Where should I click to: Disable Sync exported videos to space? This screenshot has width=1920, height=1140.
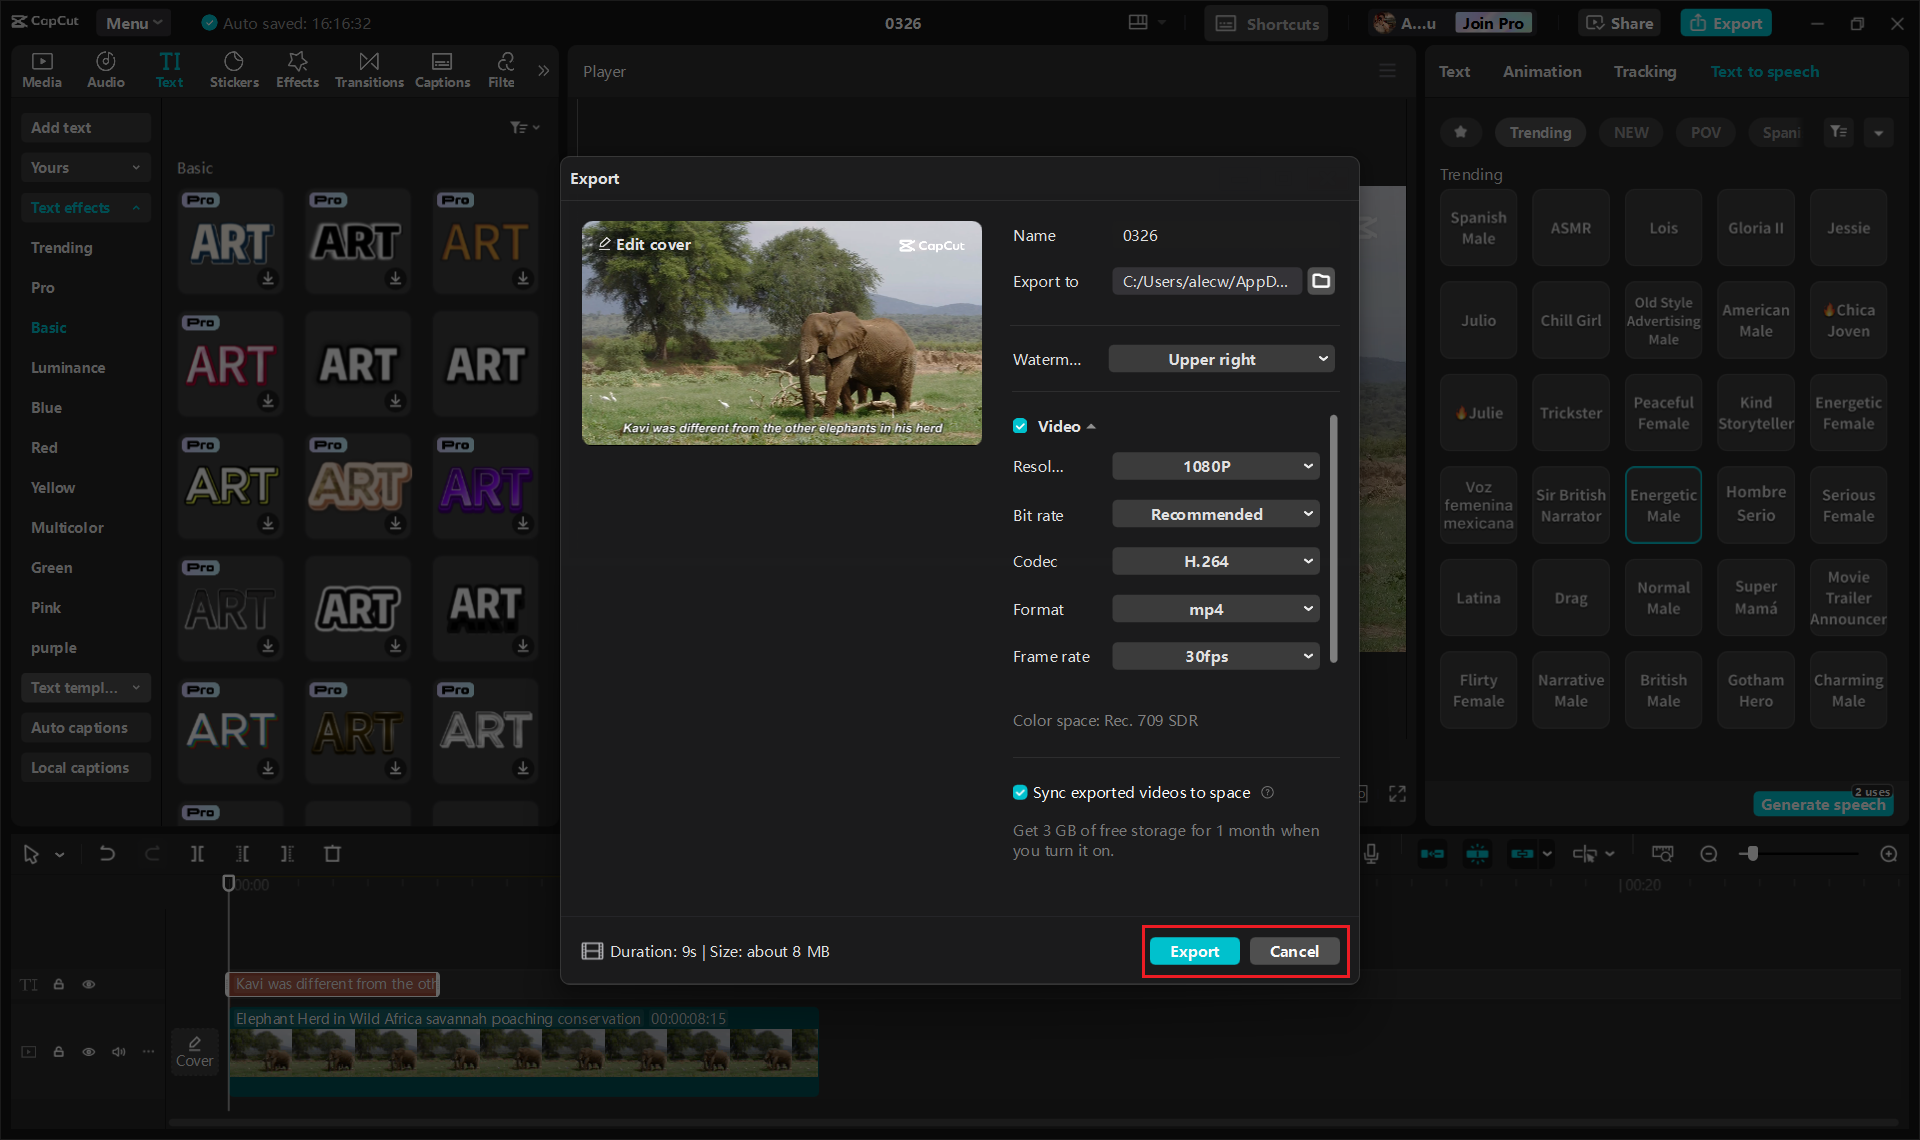point(1020,792)
